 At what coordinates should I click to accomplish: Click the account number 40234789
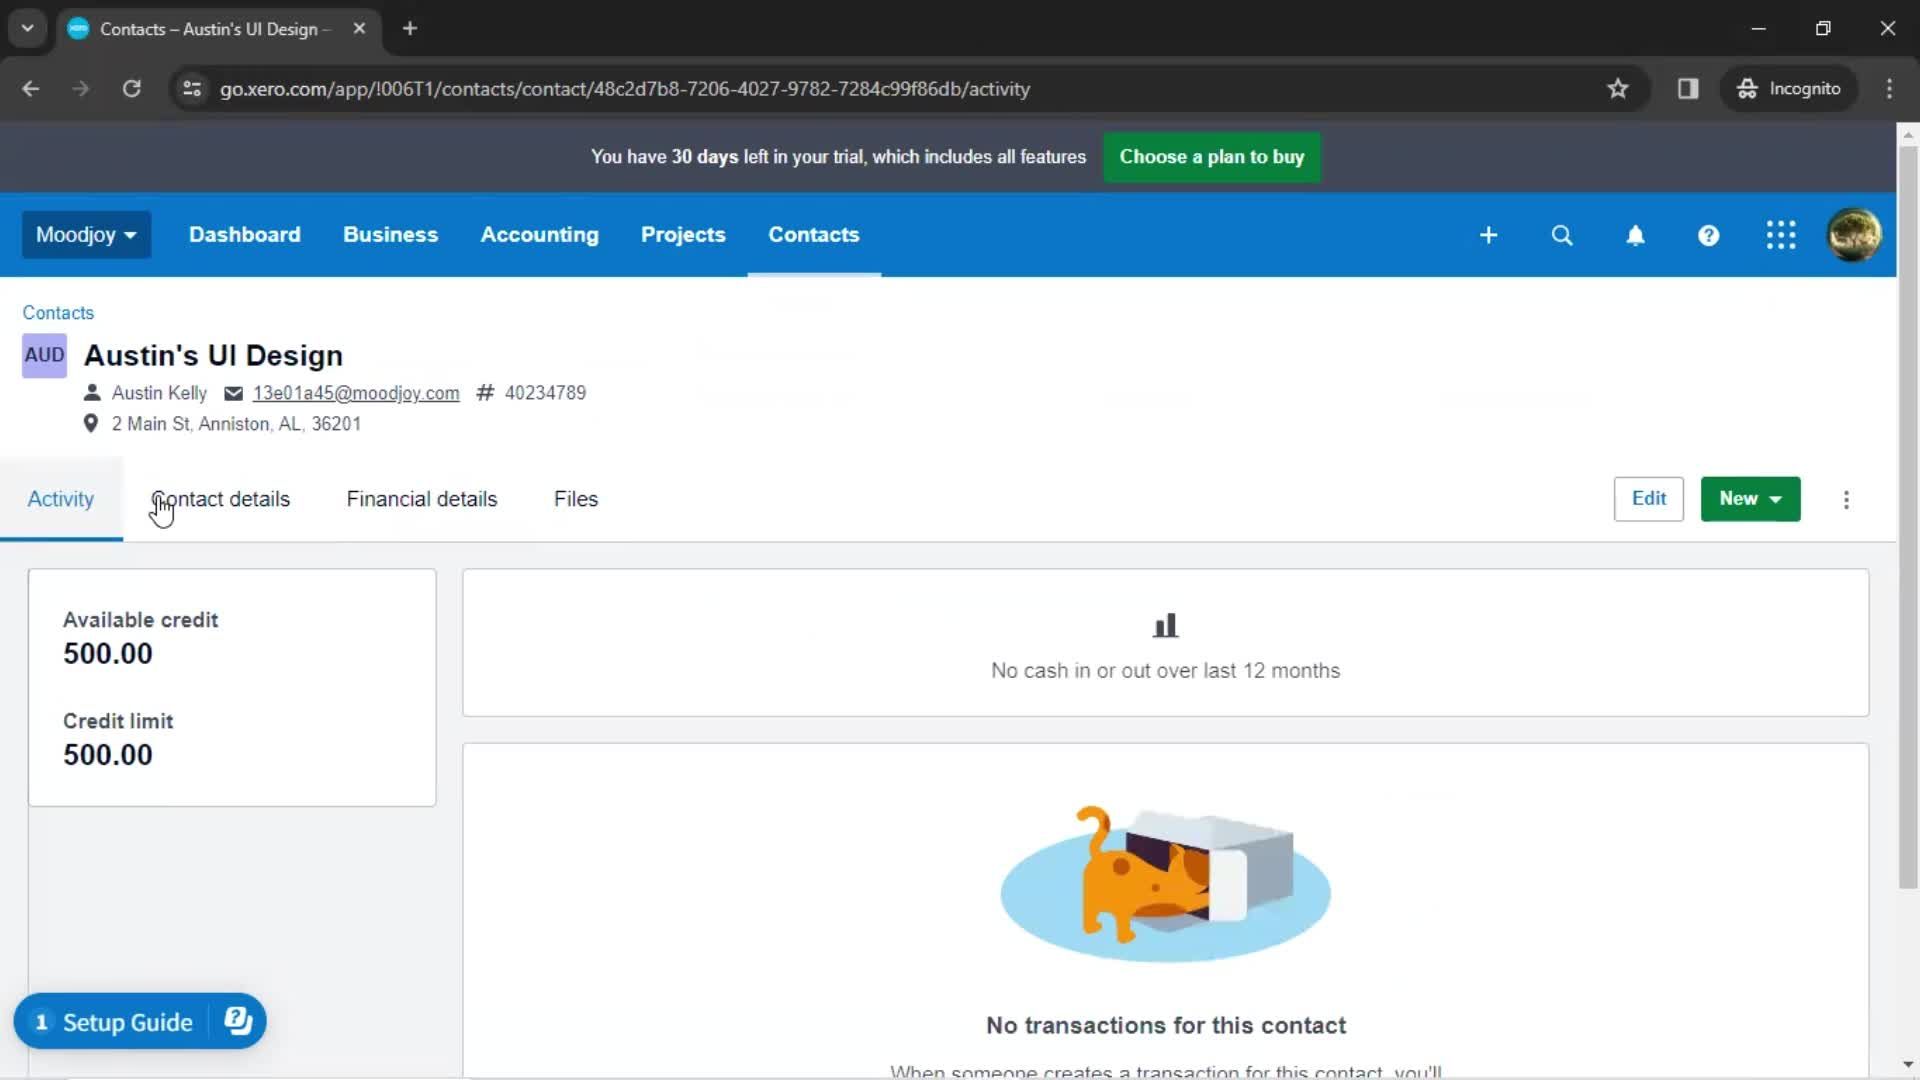click(545, 393)
